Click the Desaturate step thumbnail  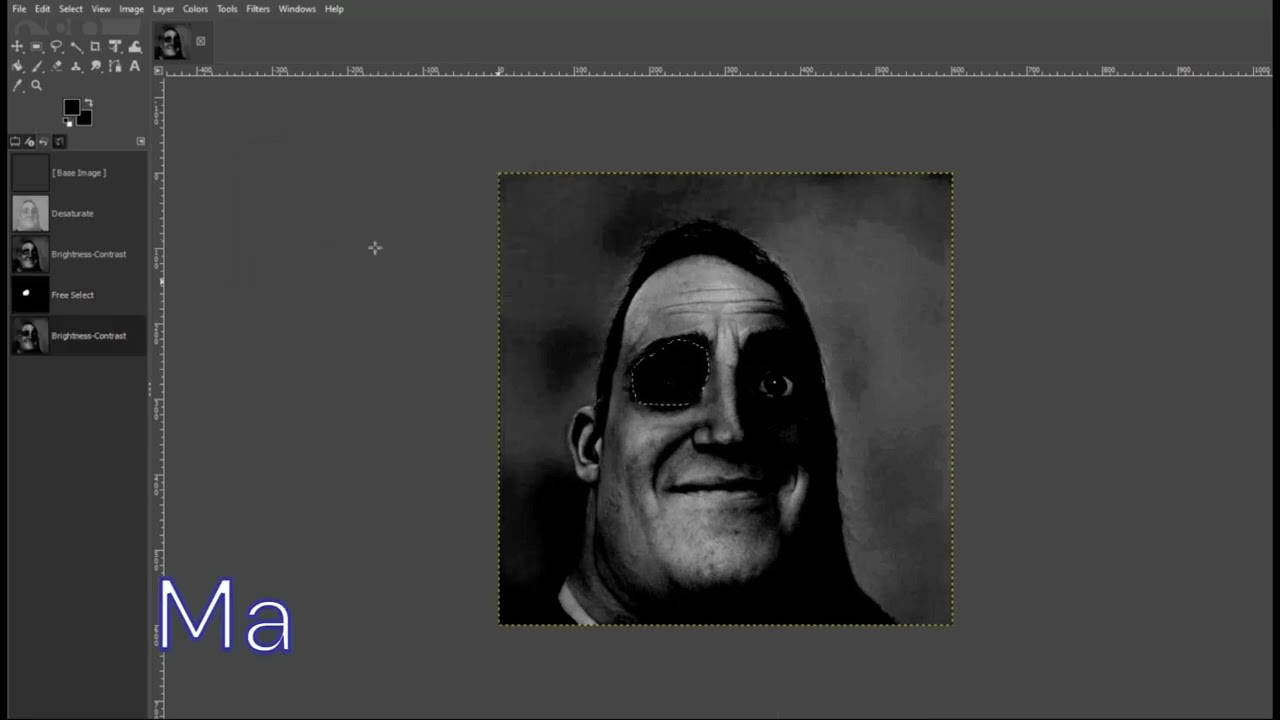pyautogui.click(x=30, y=214)
